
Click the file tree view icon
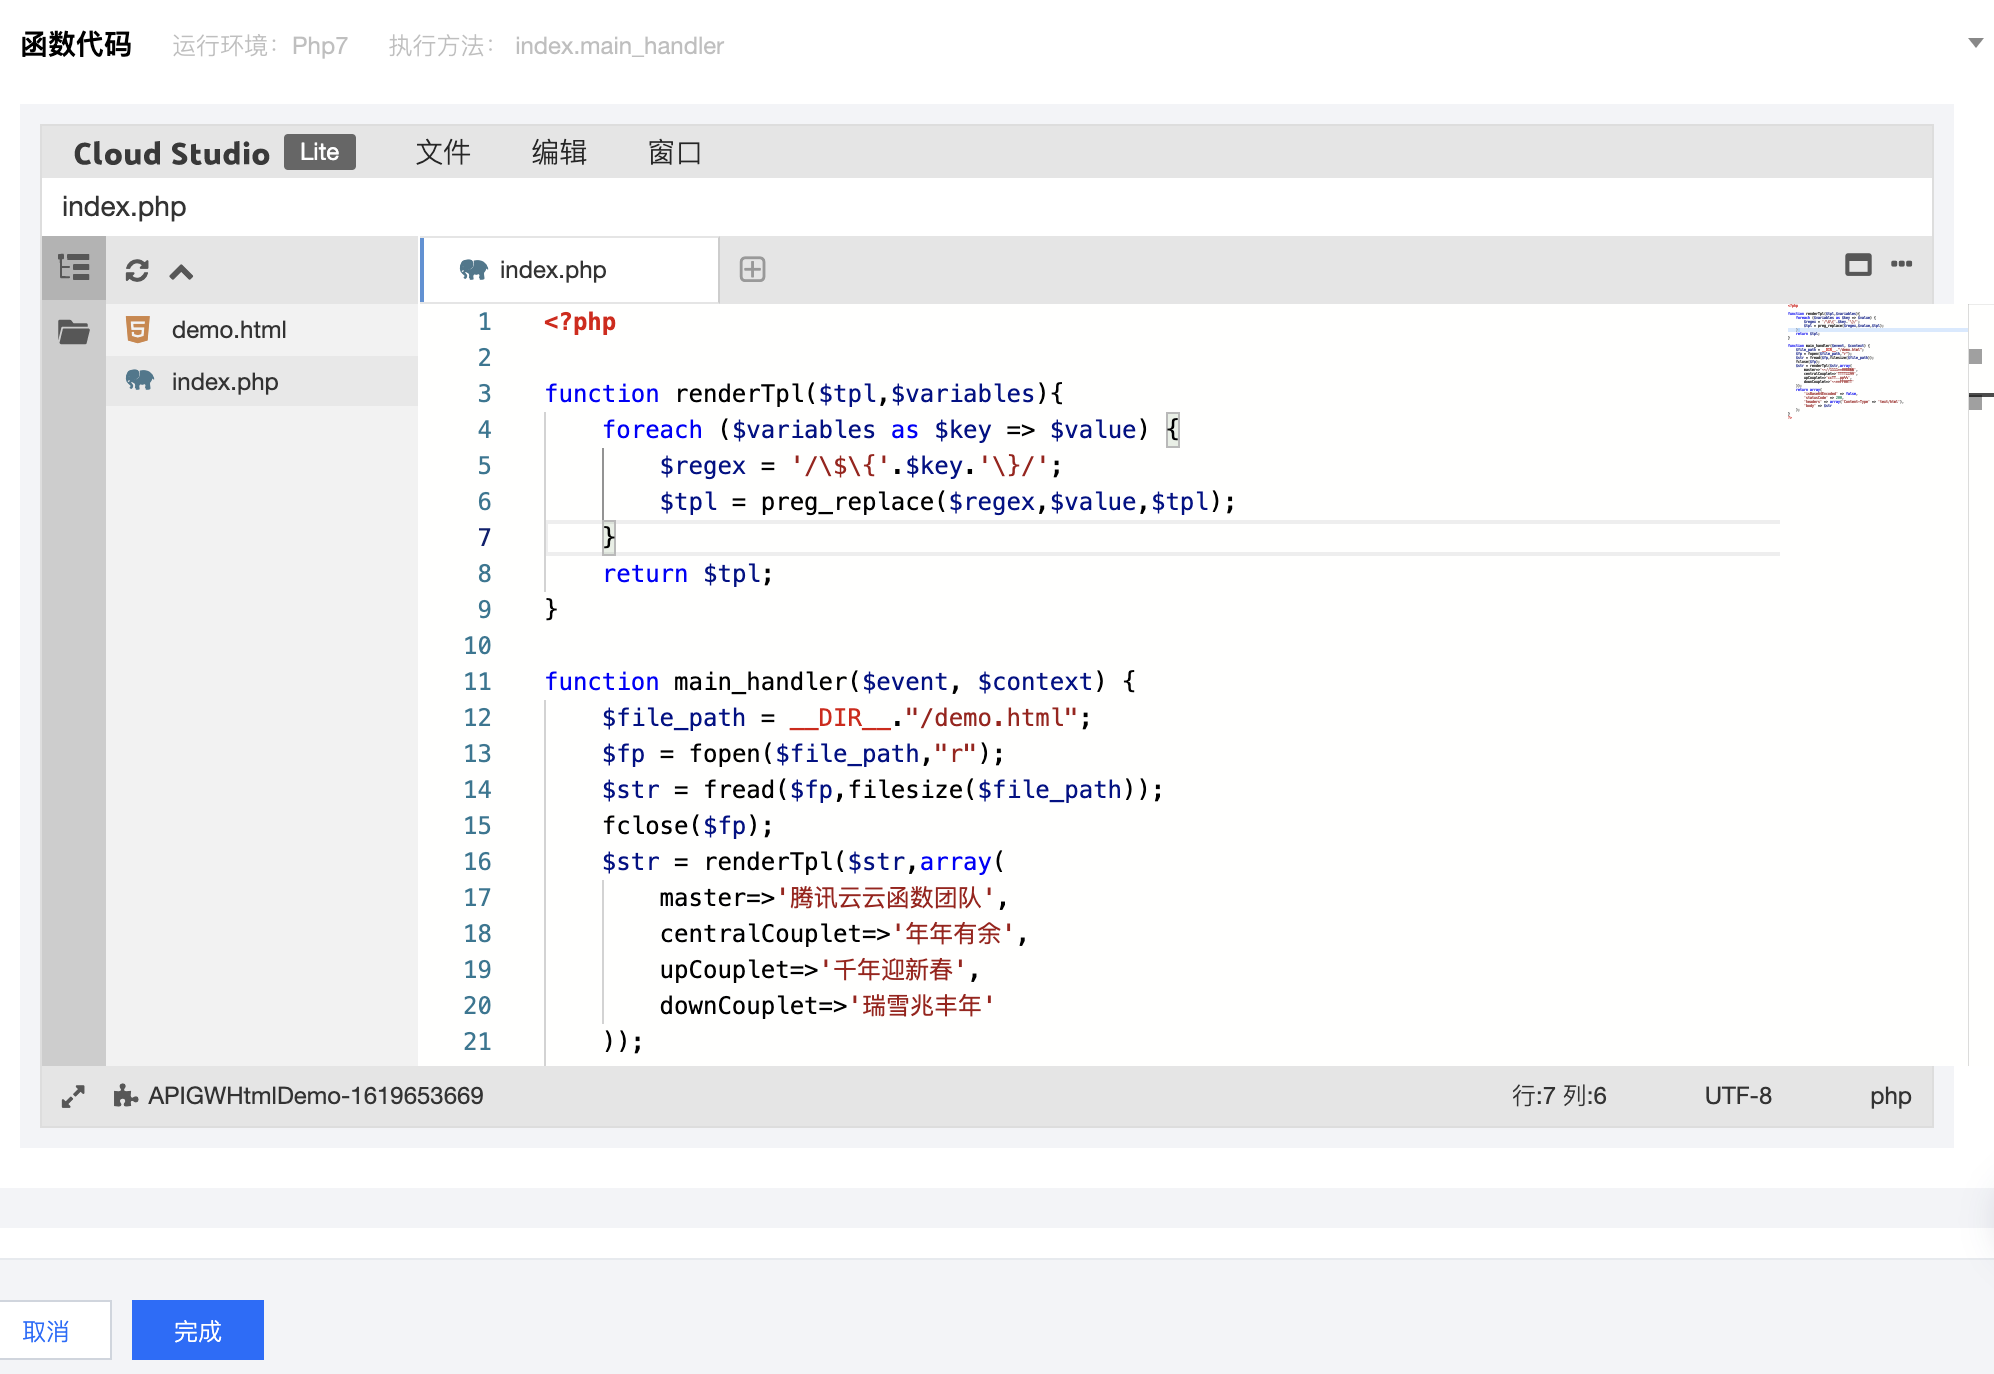point(73,268)
